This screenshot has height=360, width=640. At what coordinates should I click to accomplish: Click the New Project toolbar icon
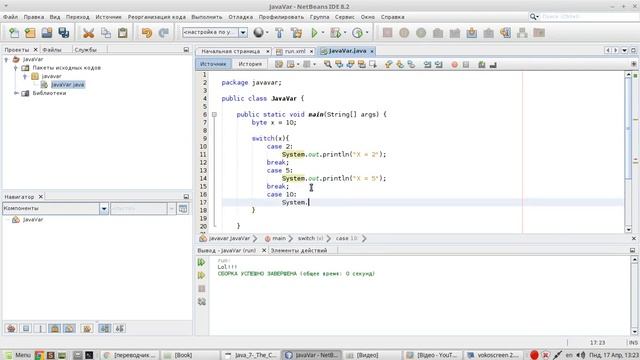[30, 33]
